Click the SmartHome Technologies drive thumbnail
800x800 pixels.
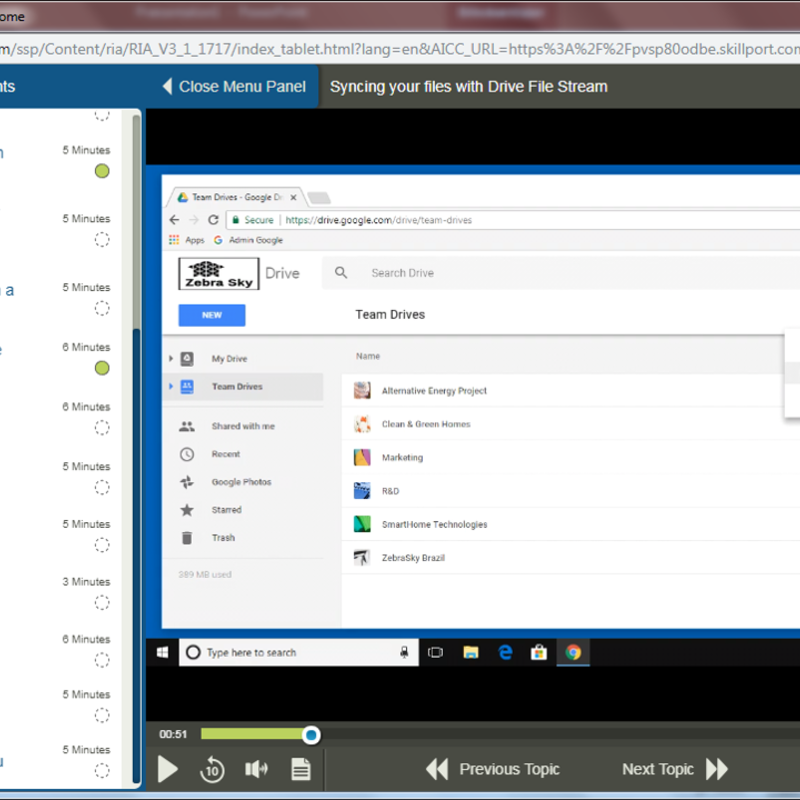[362, 524]
